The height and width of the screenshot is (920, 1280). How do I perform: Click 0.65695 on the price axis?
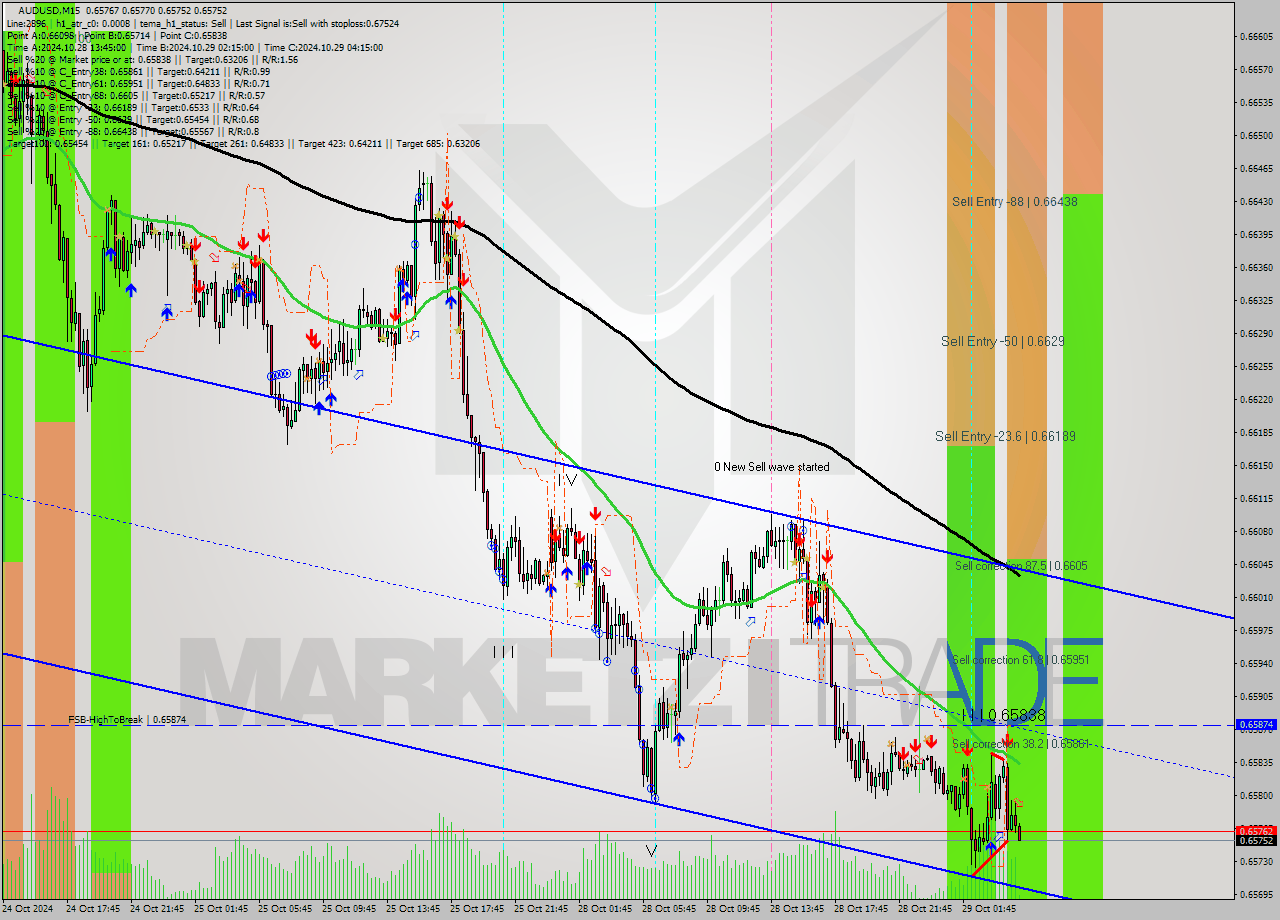pos(1256,894)
